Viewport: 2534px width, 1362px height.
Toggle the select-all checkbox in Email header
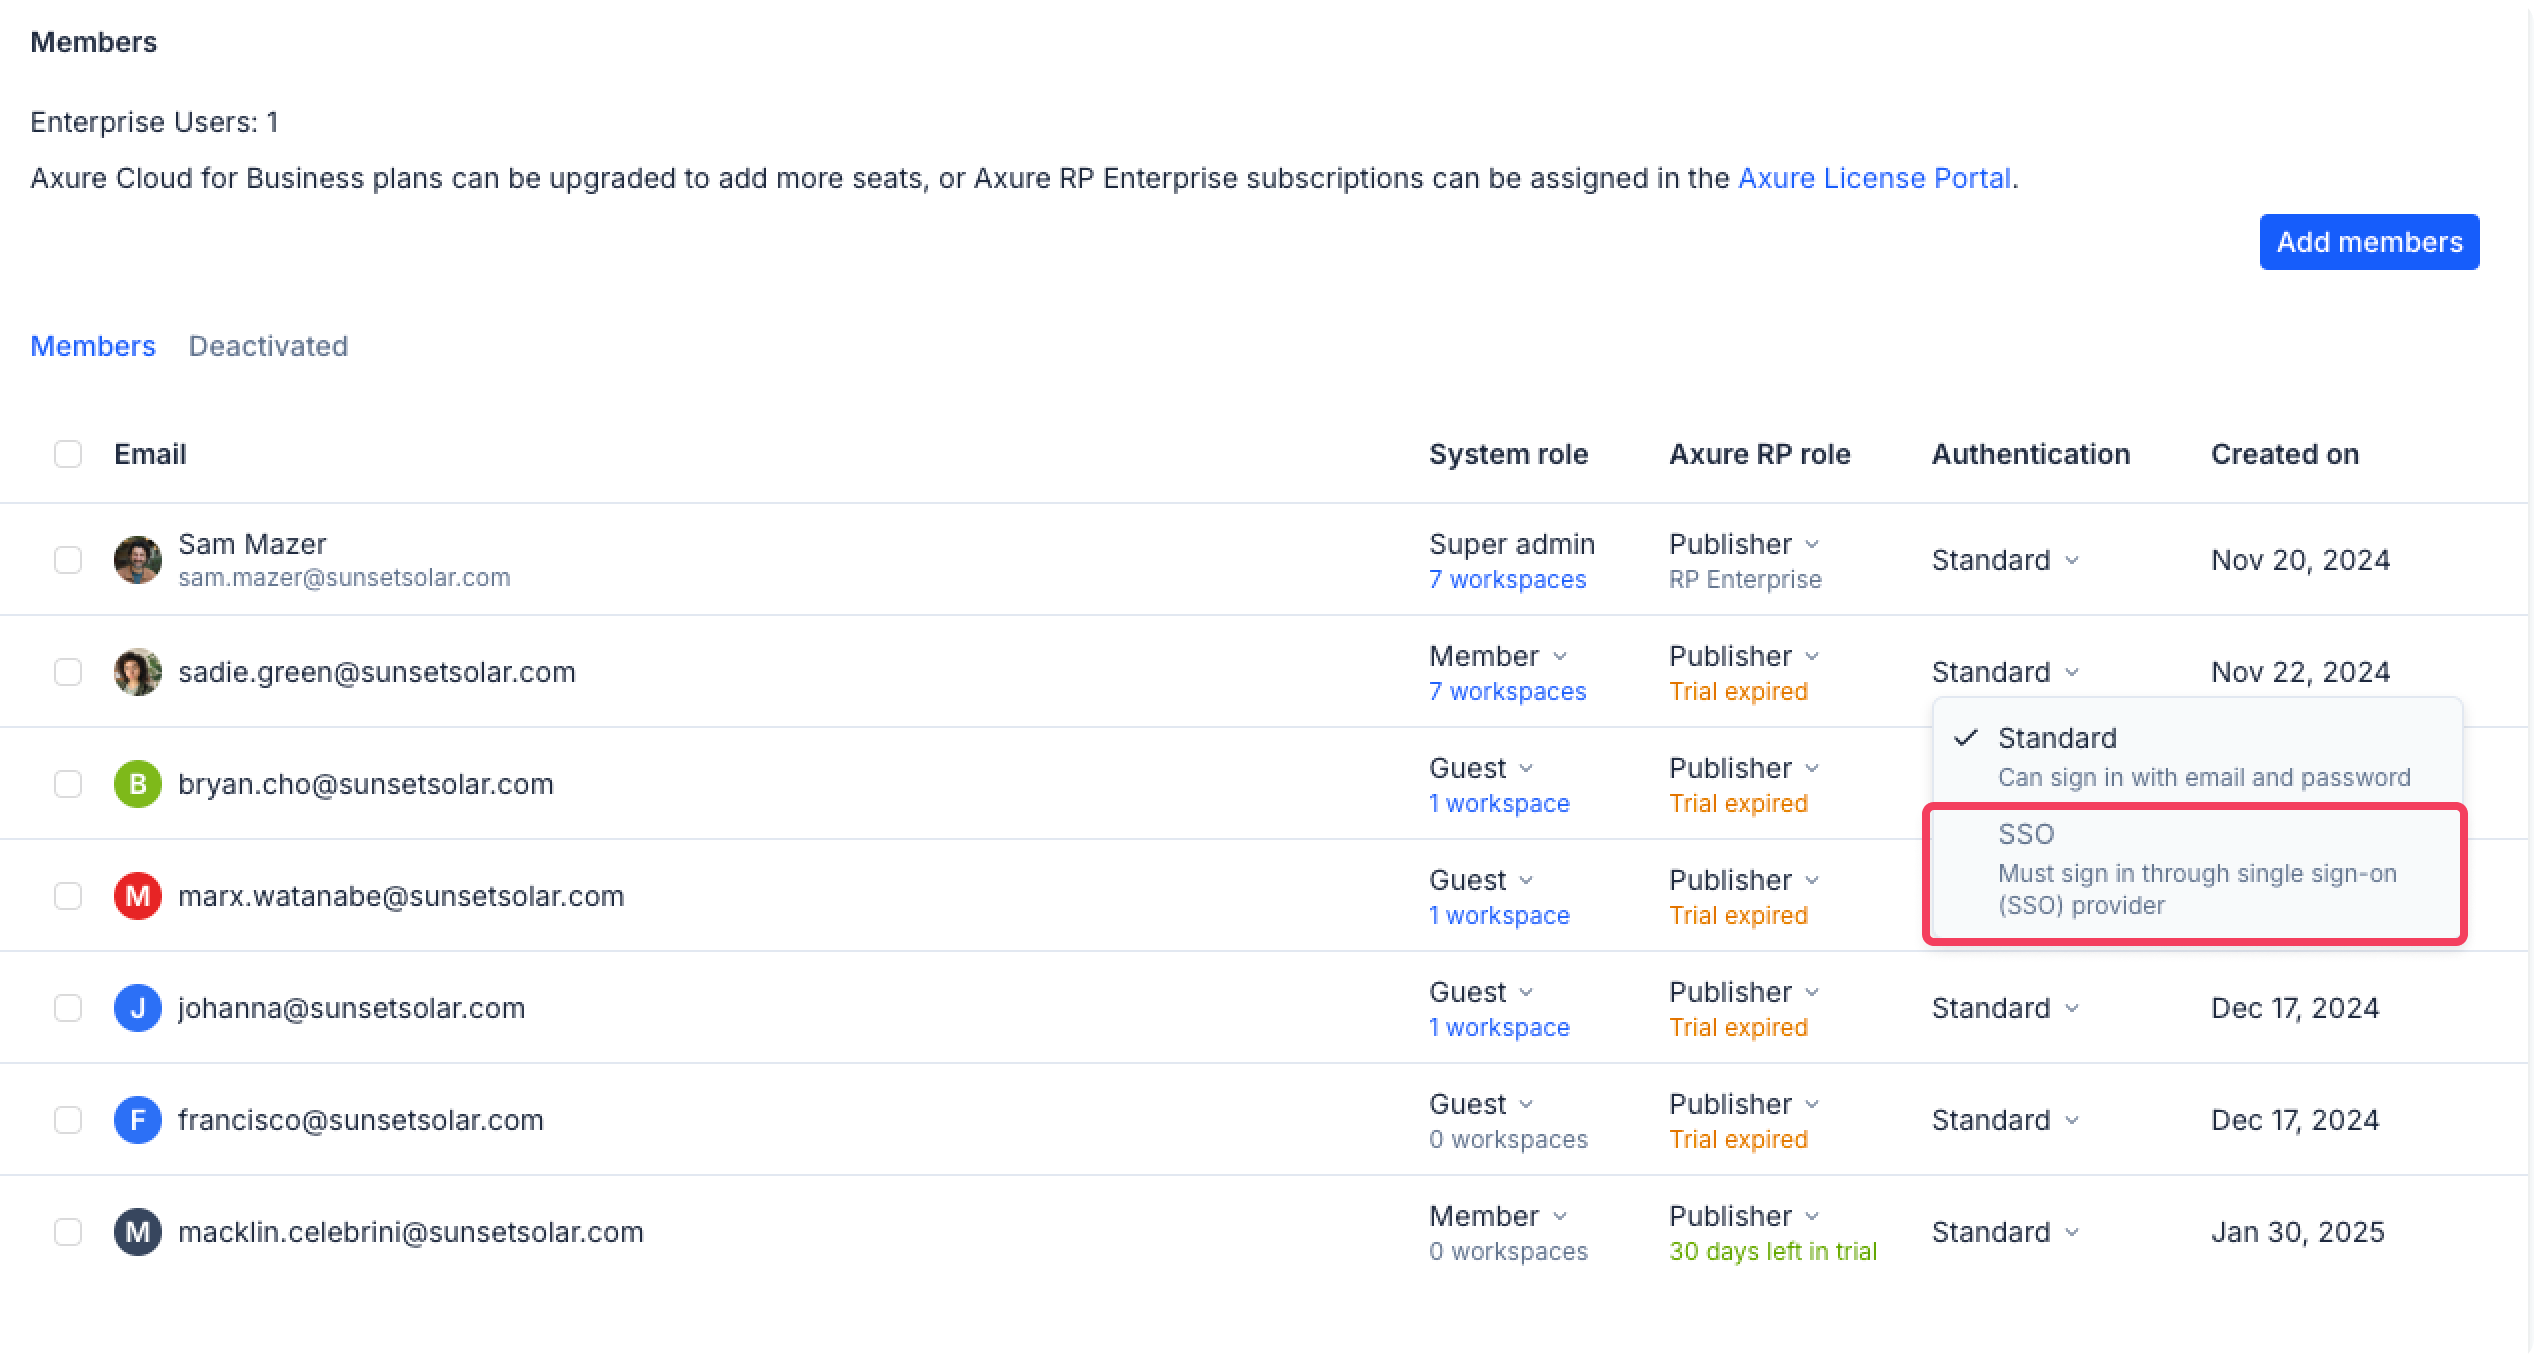point(68,454)
